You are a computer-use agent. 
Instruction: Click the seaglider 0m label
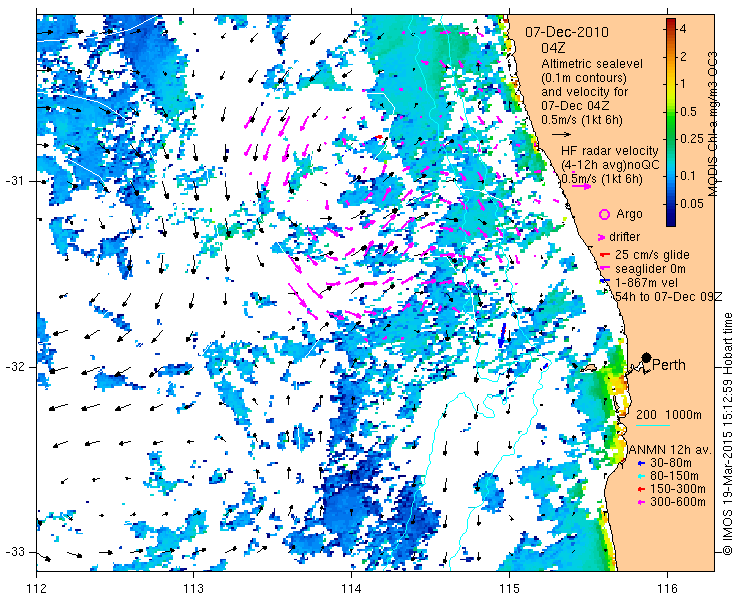(650, 269)
